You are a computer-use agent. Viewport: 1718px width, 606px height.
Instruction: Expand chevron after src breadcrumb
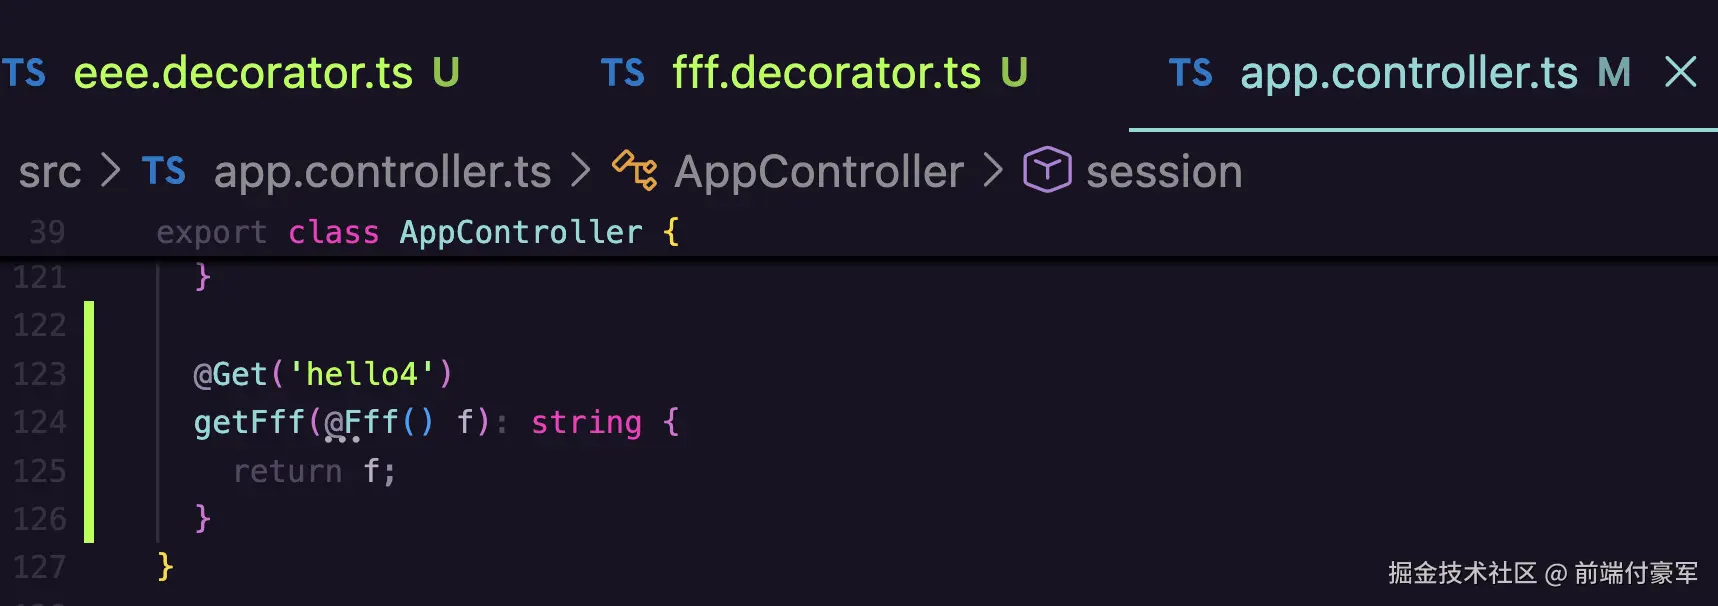coord(111,171)
